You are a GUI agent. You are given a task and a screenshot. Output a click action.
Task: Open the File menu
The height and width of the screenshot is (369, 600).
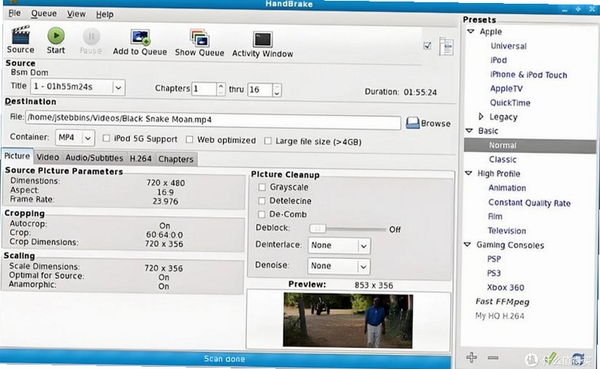coord(15,13)
